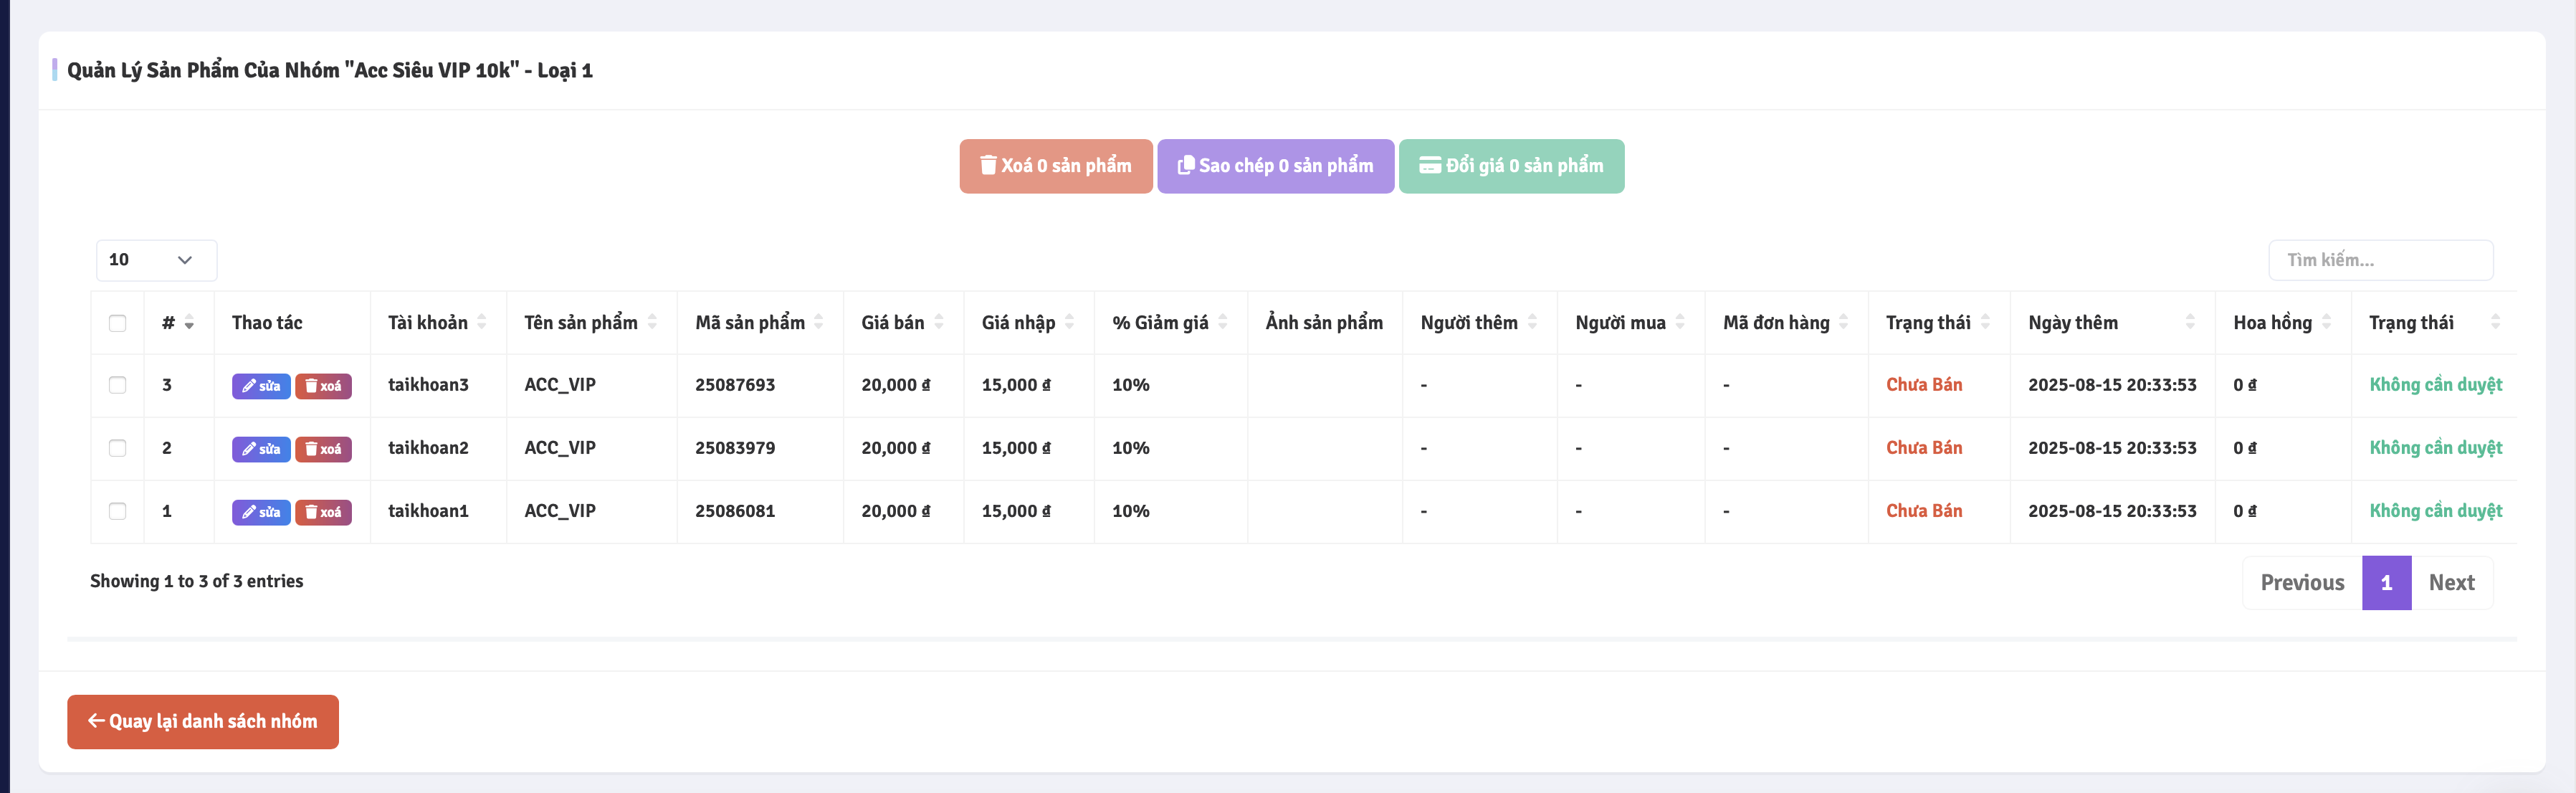Check the checkbox for row taikhoan1

[117, 511]
